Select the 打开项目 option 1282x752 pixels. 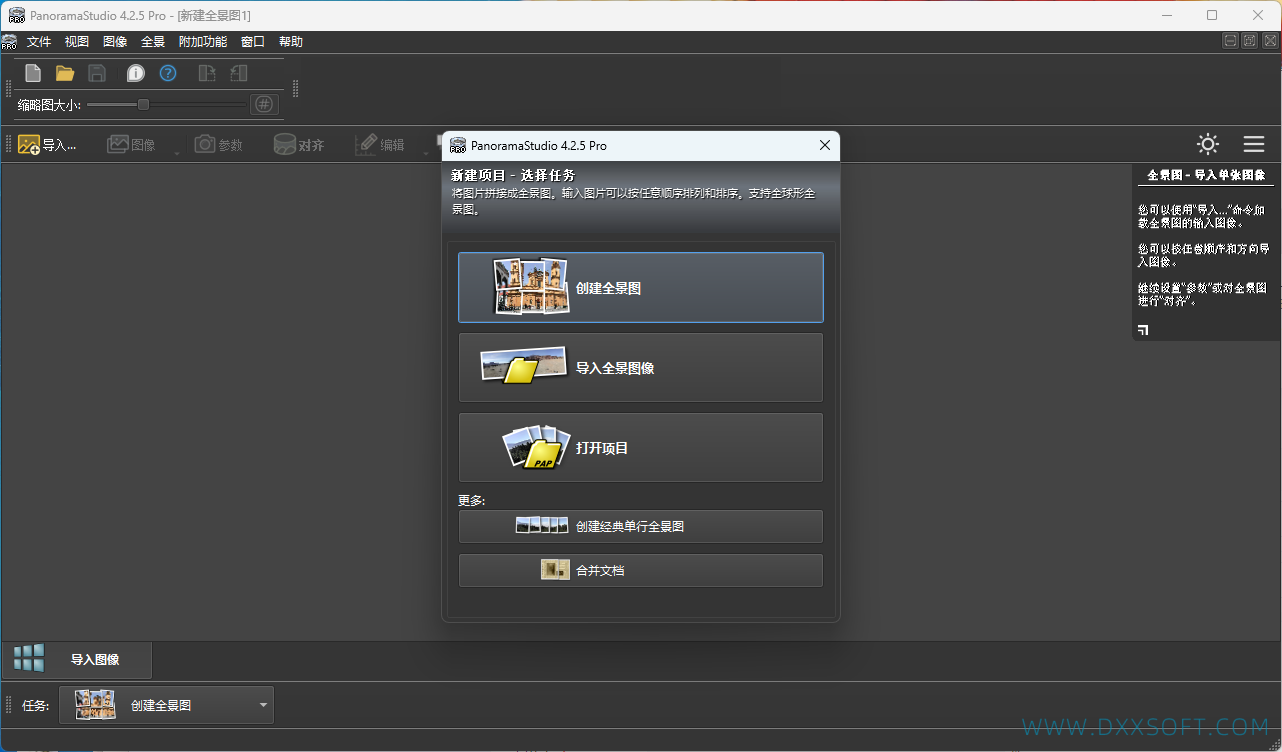pyautogui.click(x=641, y=448)
